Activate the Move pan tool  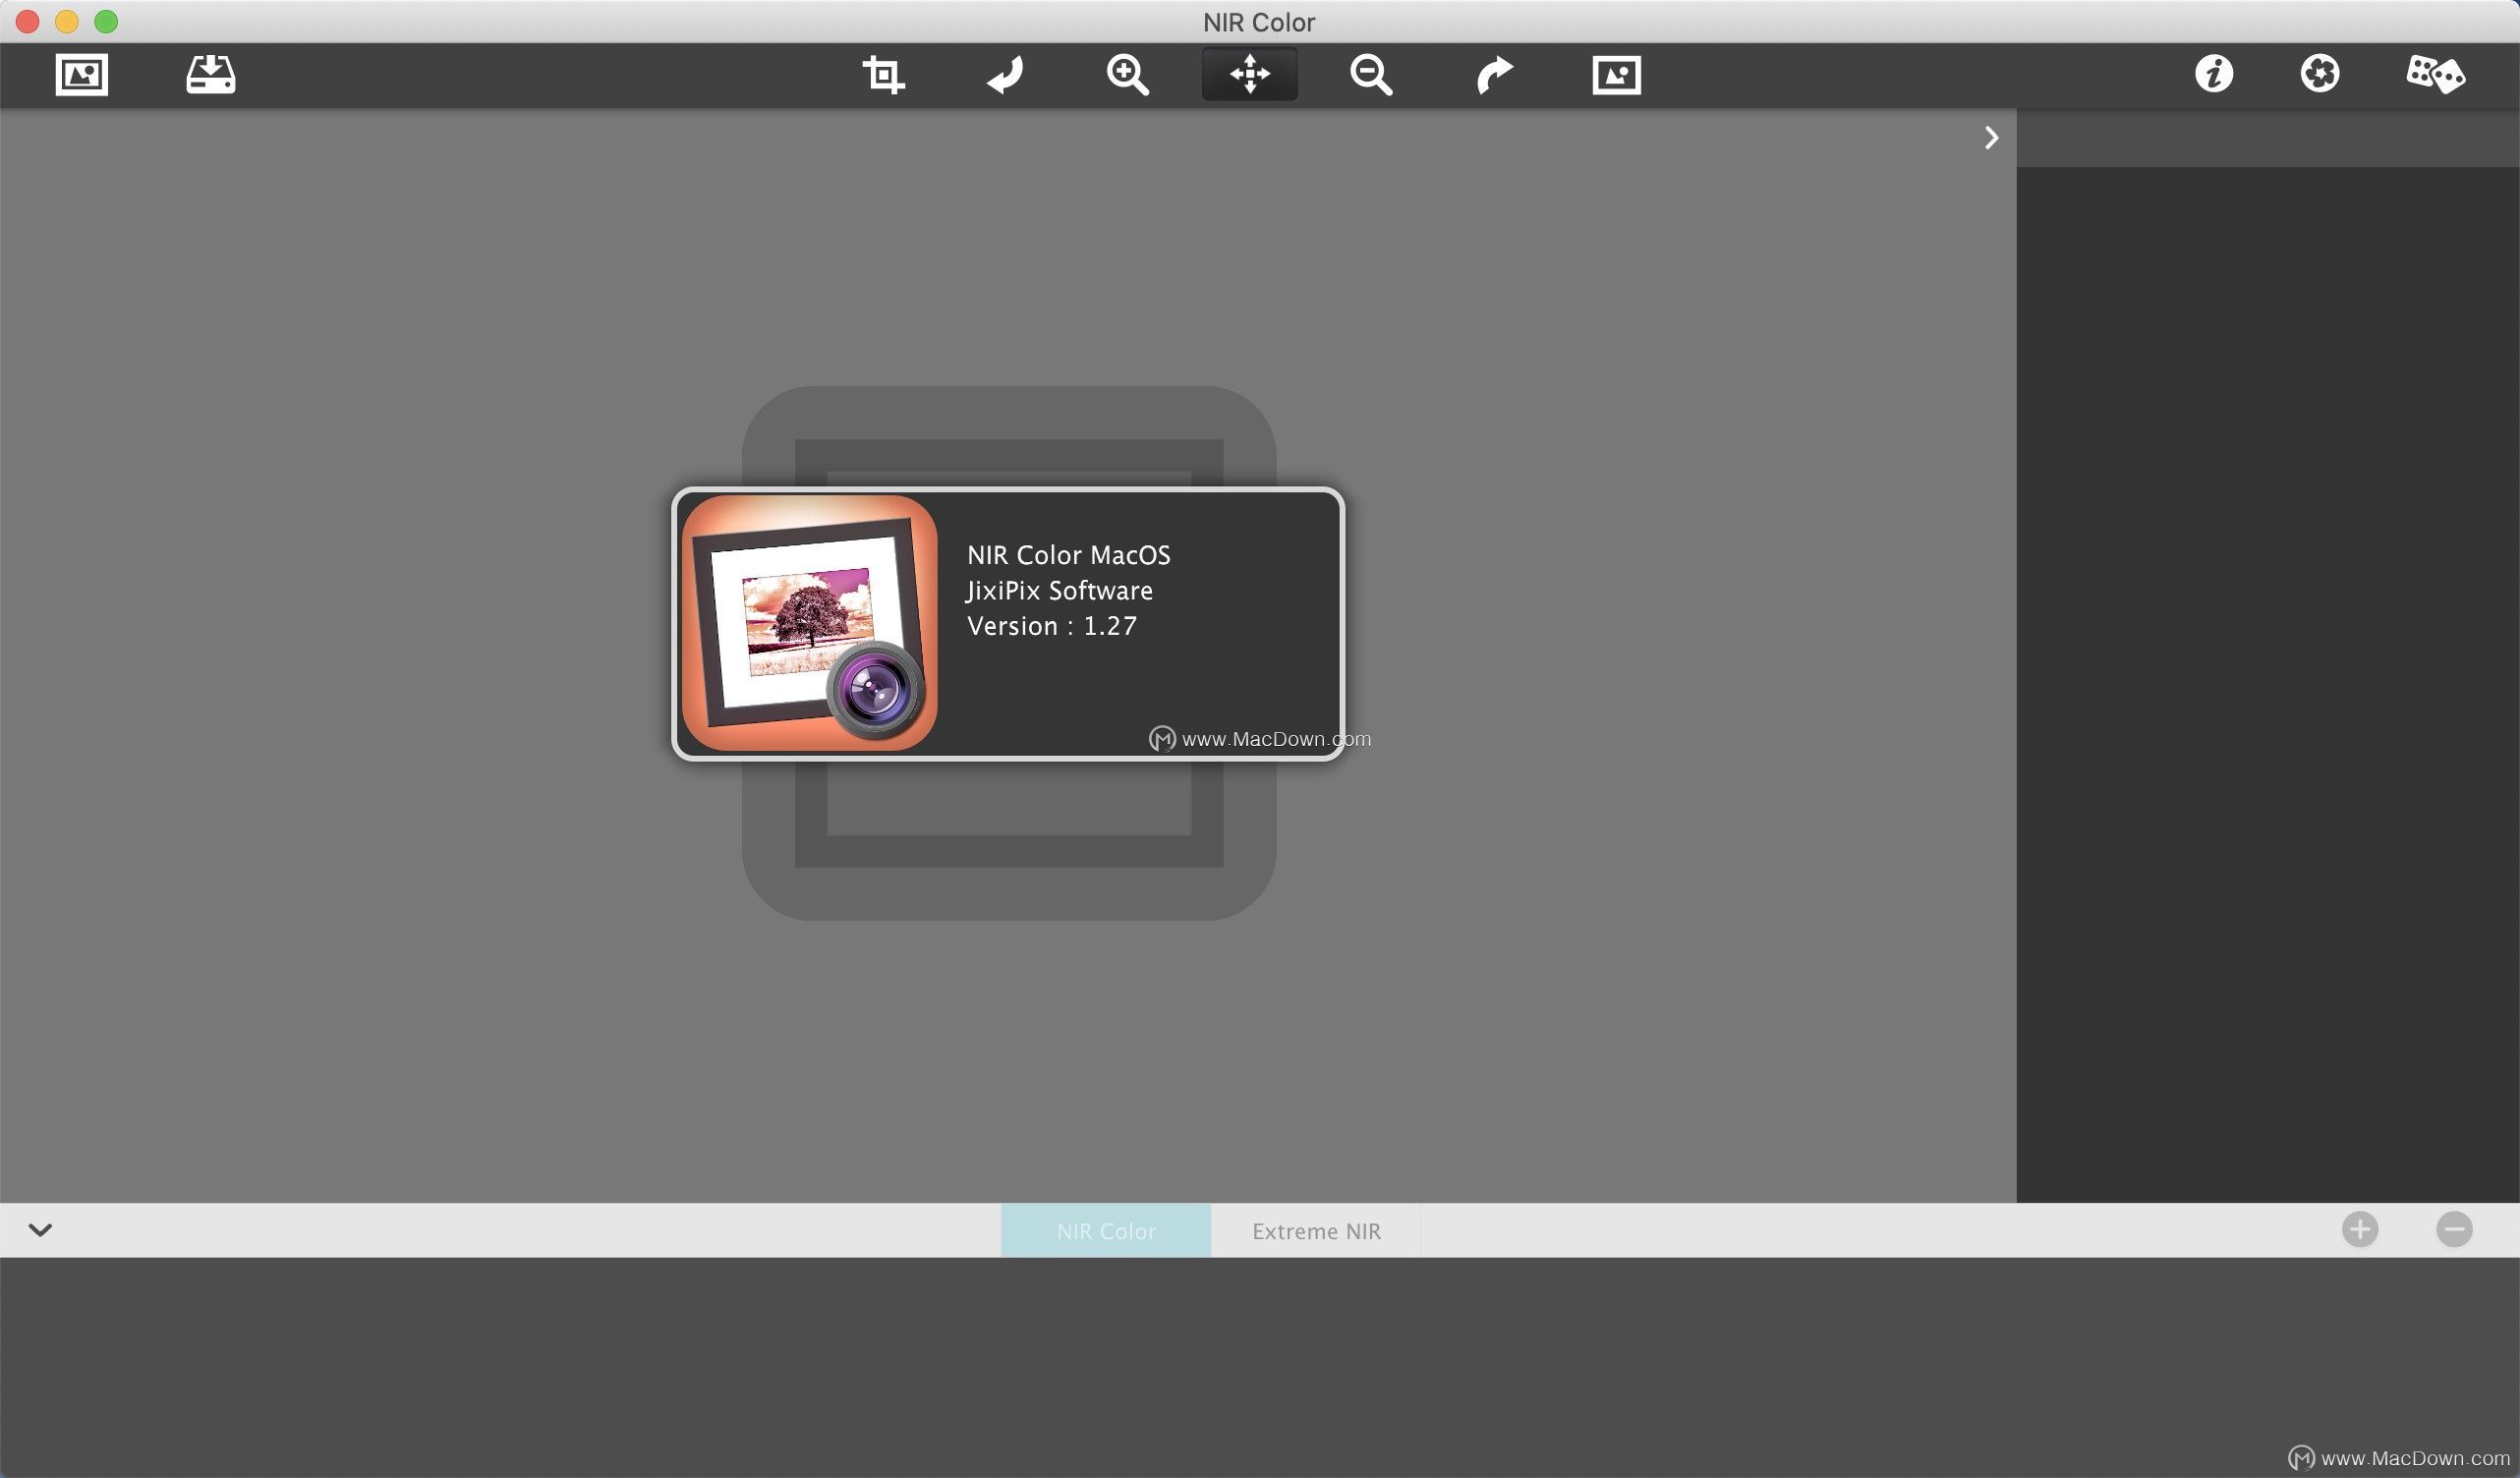coord(1250,74)
